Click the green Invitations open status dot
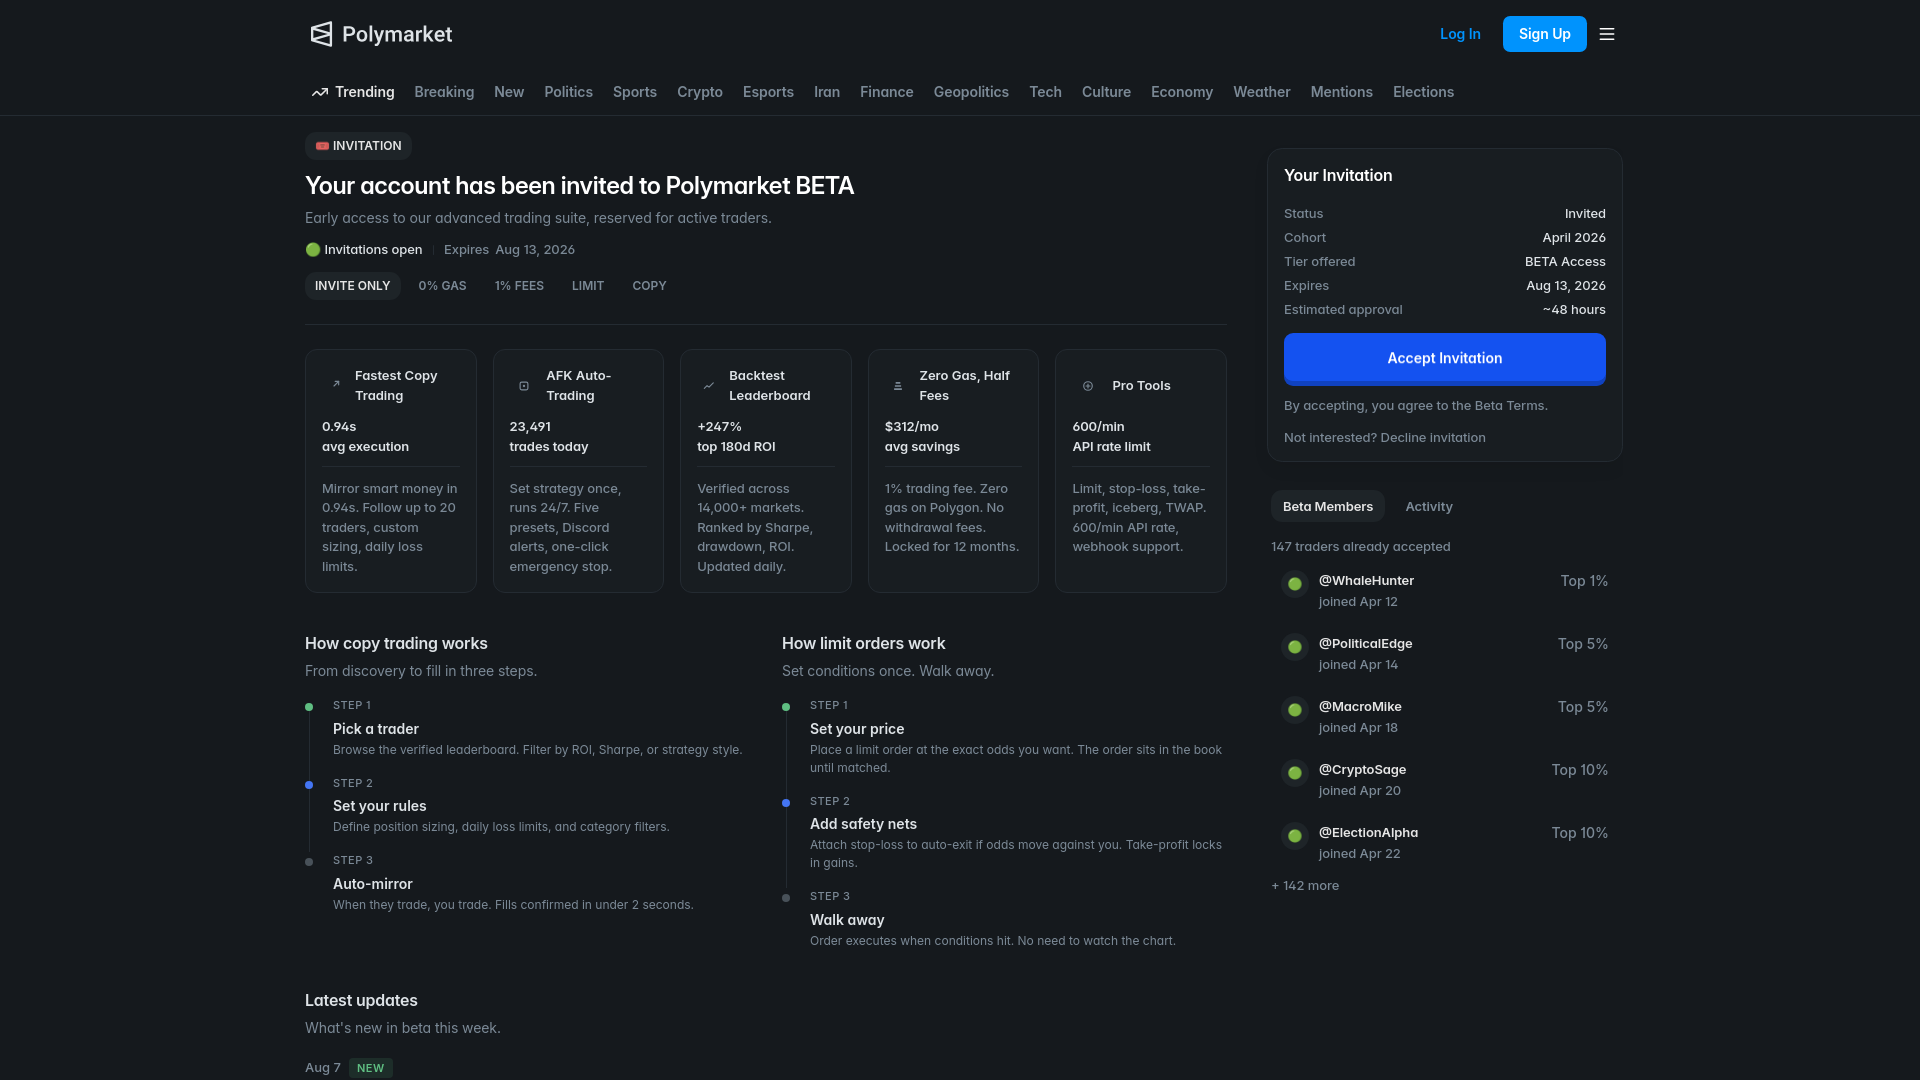 313,250
